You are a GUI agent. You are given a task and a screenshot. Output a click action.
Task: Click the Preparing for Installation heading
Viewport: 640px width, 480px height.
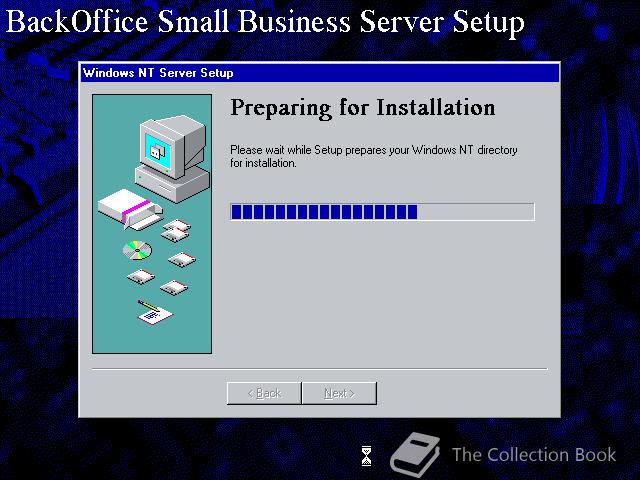363,108
